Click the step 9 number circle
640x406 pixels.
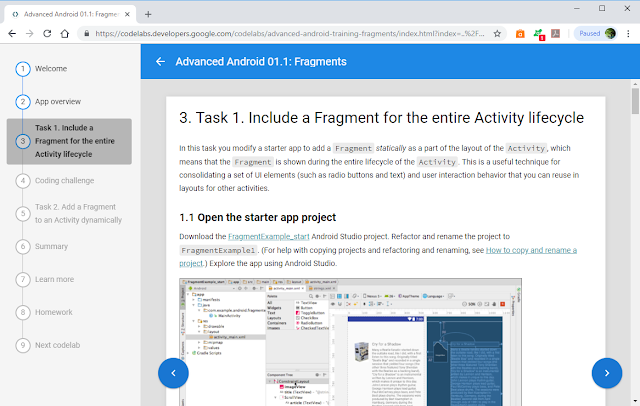[x=23, y=345]
